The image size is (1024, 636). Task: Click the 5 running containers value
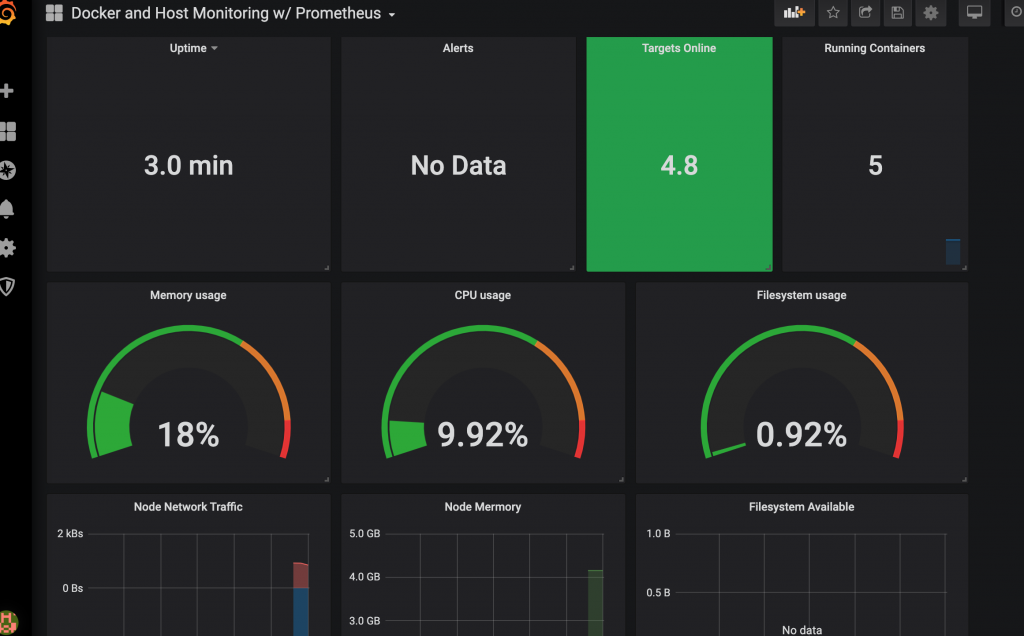875,165
